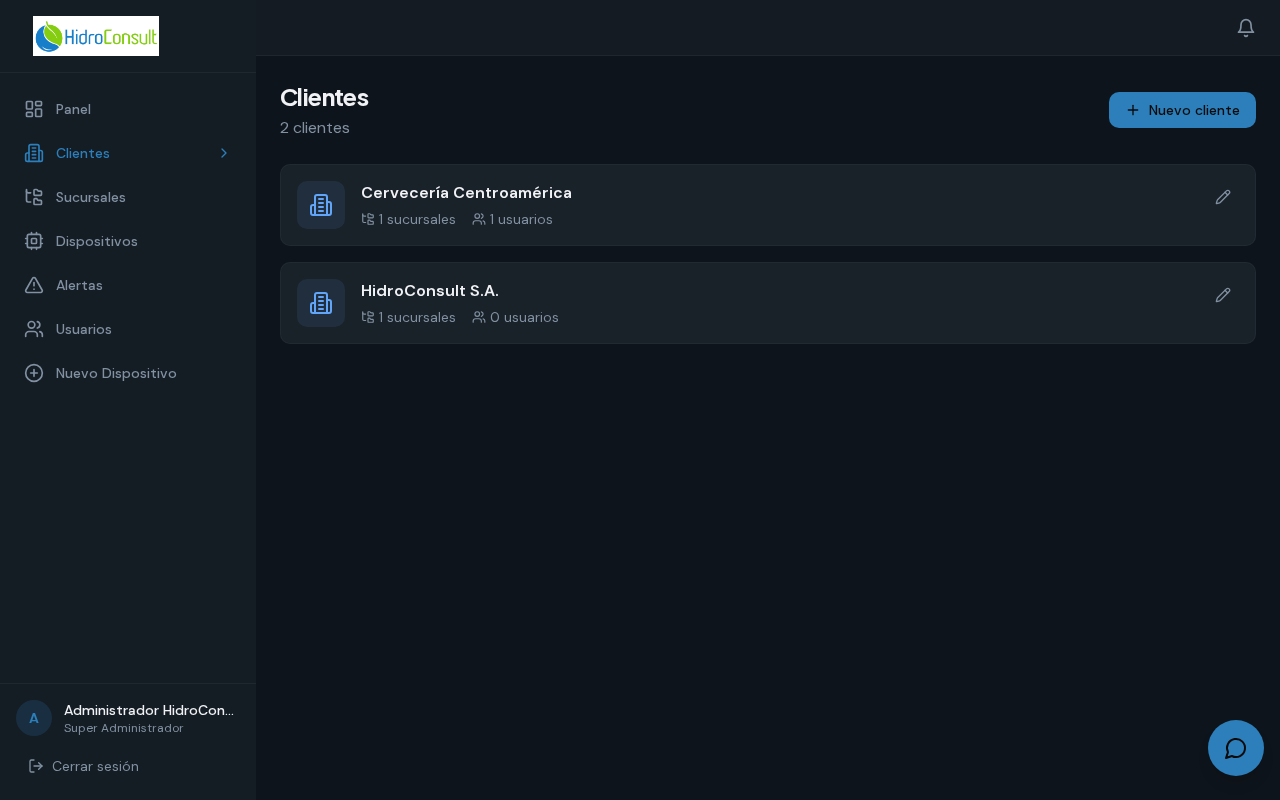
Task: Open the HidroConsult S.A. client name
Action: point(430,291)
